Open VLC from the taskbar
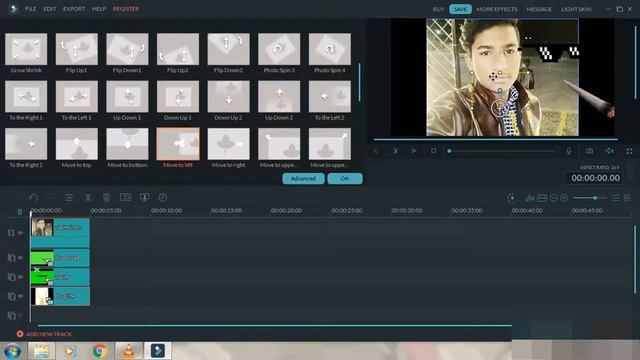640x360 pixels. pyautogui.click(x=129, y=351)
